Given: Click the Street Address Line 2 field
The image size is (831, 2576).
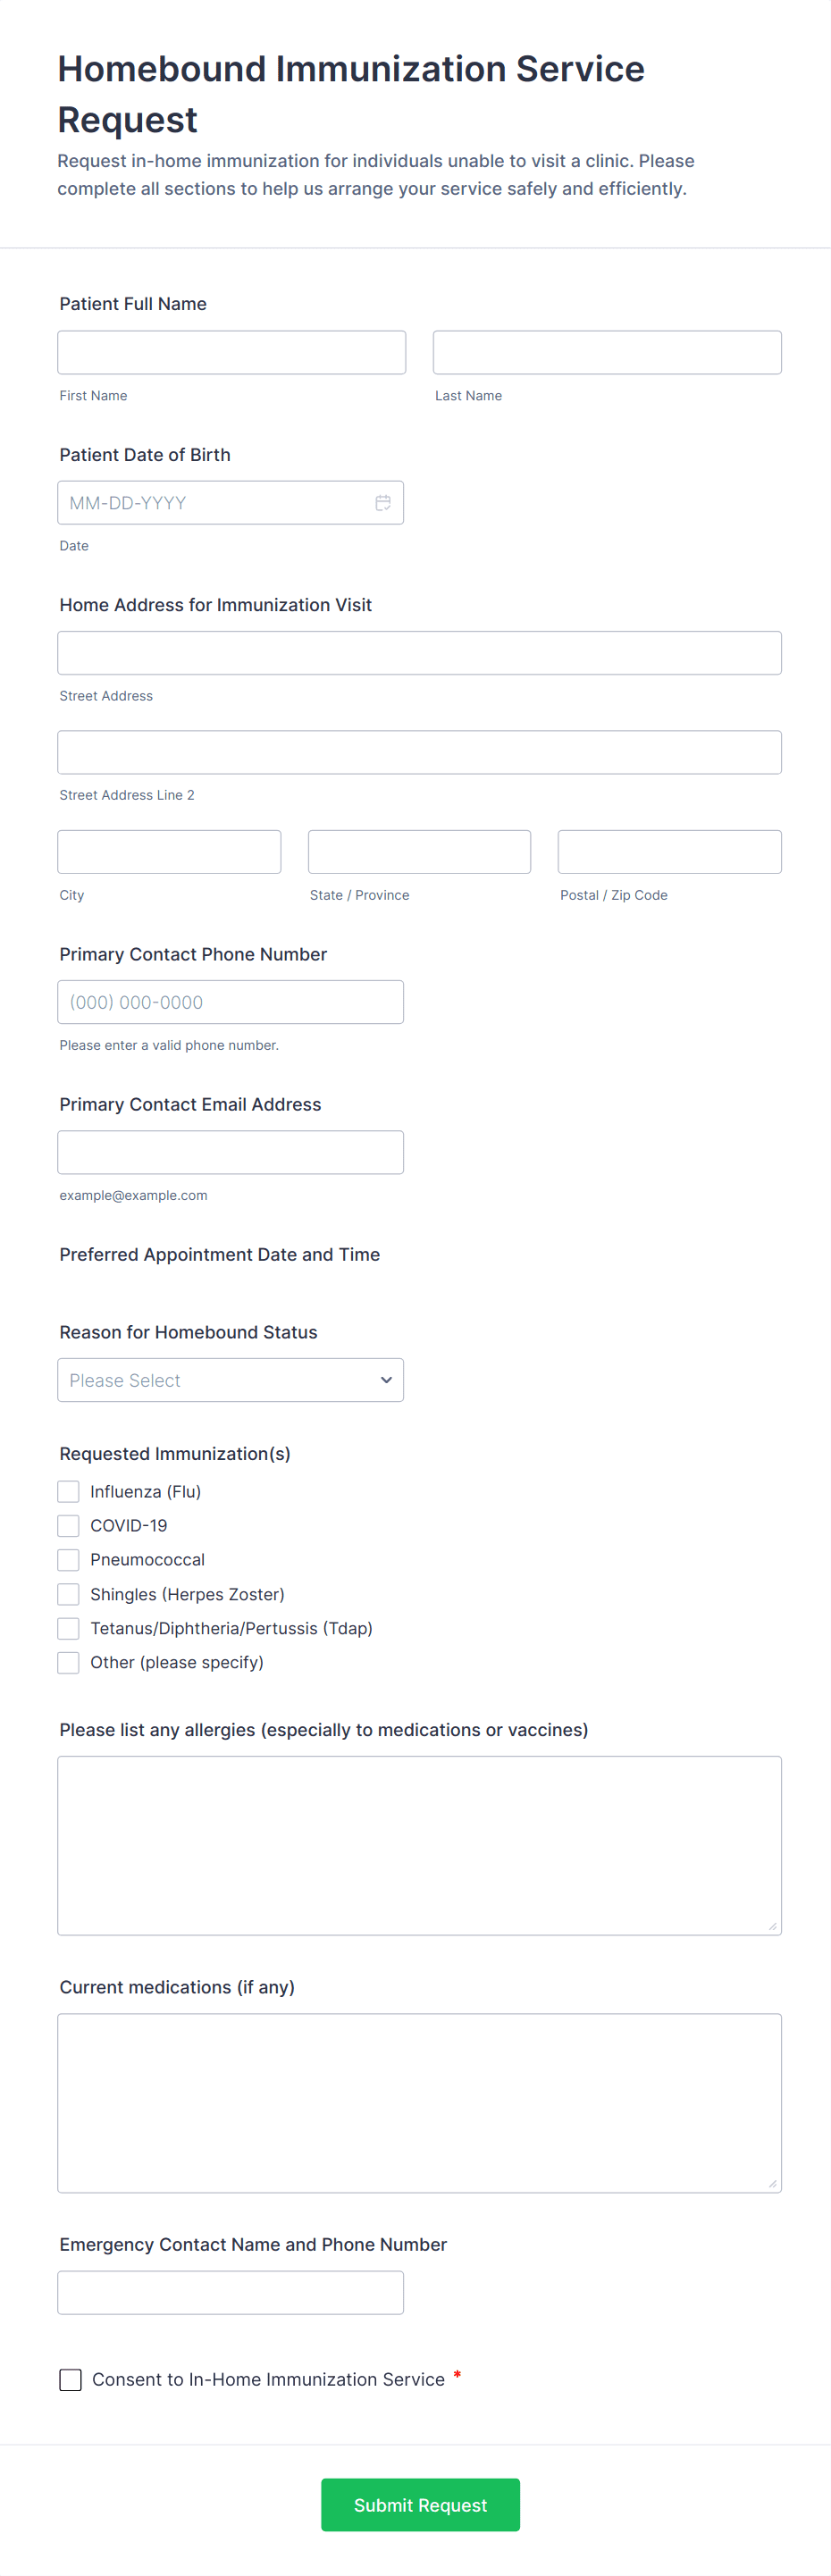Looking at the screenshot, I should (x=419, y=752).
